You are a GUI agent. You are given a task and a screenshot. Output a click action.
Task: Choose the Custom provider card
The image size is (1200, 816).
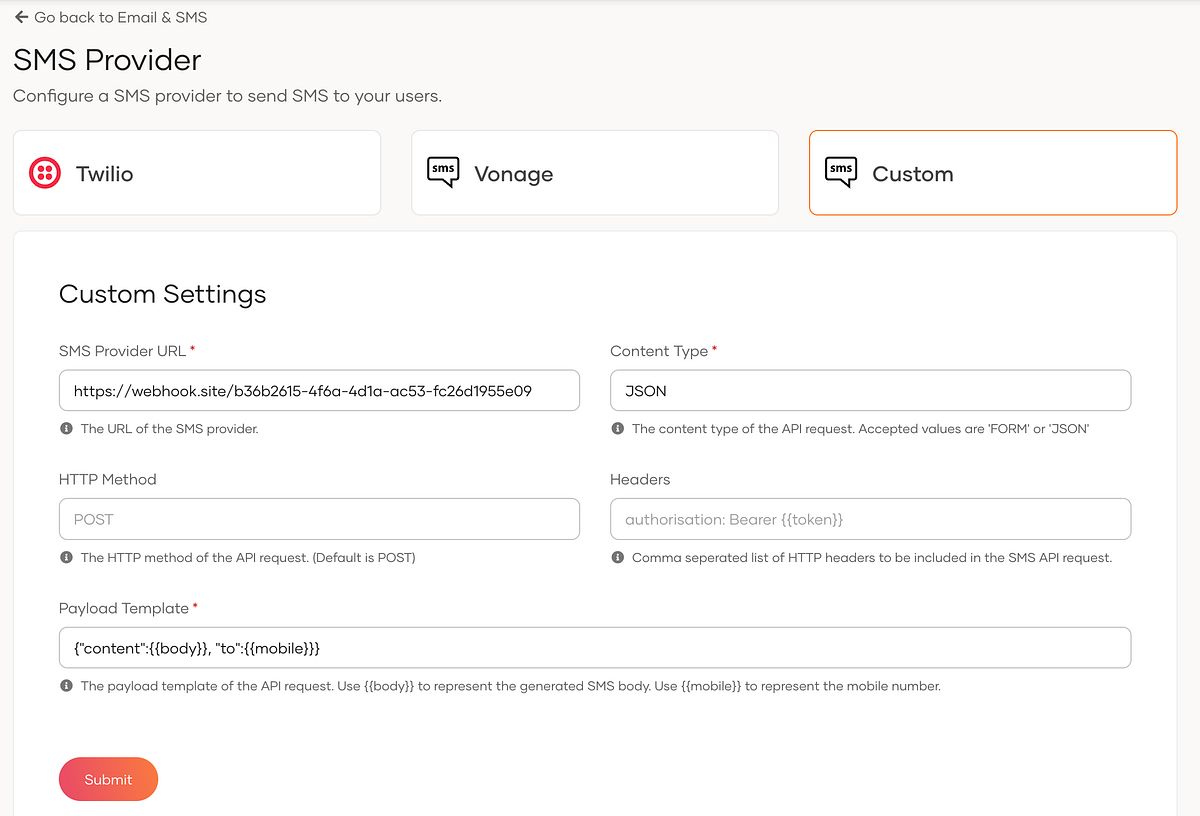click(x=992, y=173)
